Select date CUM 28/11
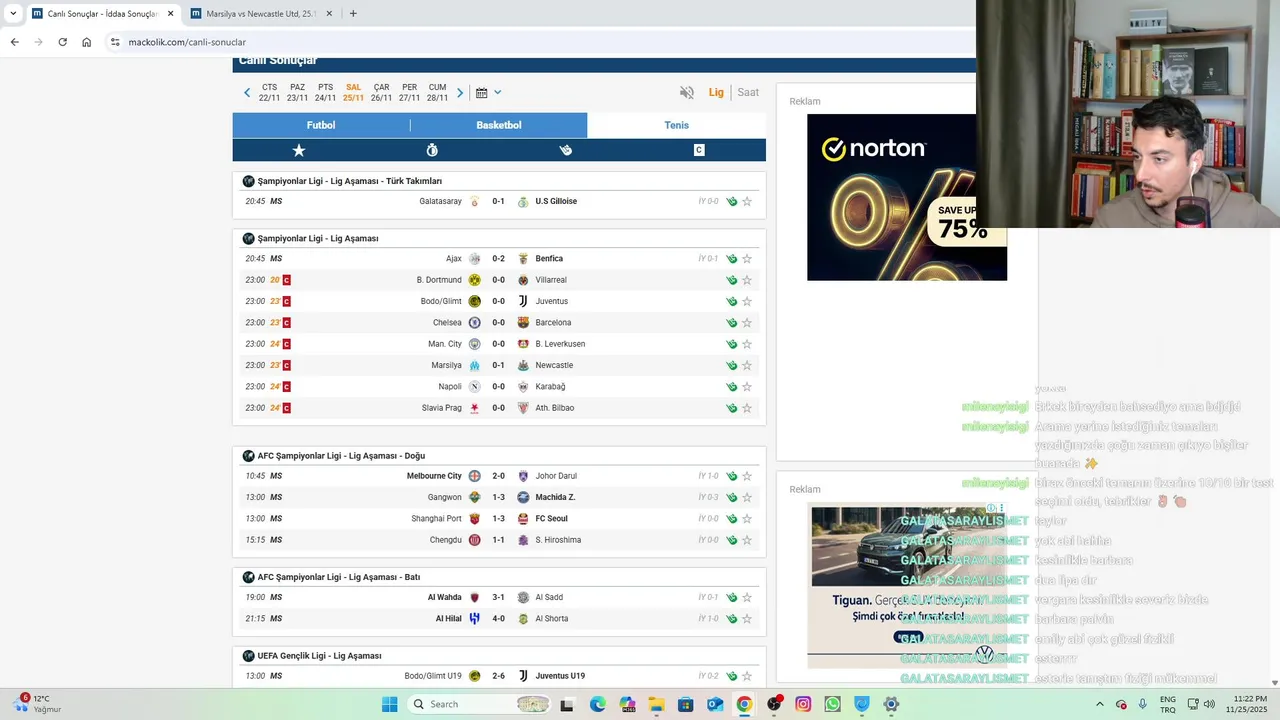1280x720 pixels. click(x=438, y=92)
